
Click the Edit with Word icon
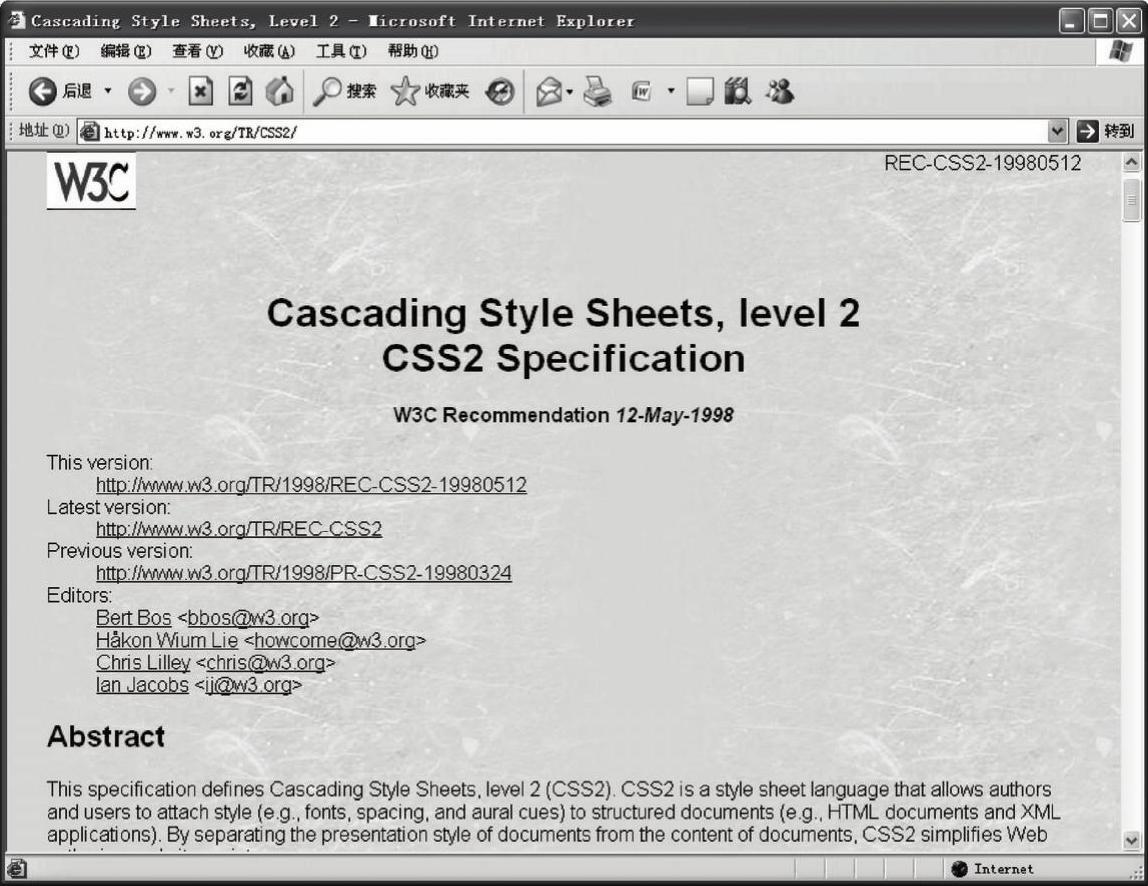tap(641, 92)
